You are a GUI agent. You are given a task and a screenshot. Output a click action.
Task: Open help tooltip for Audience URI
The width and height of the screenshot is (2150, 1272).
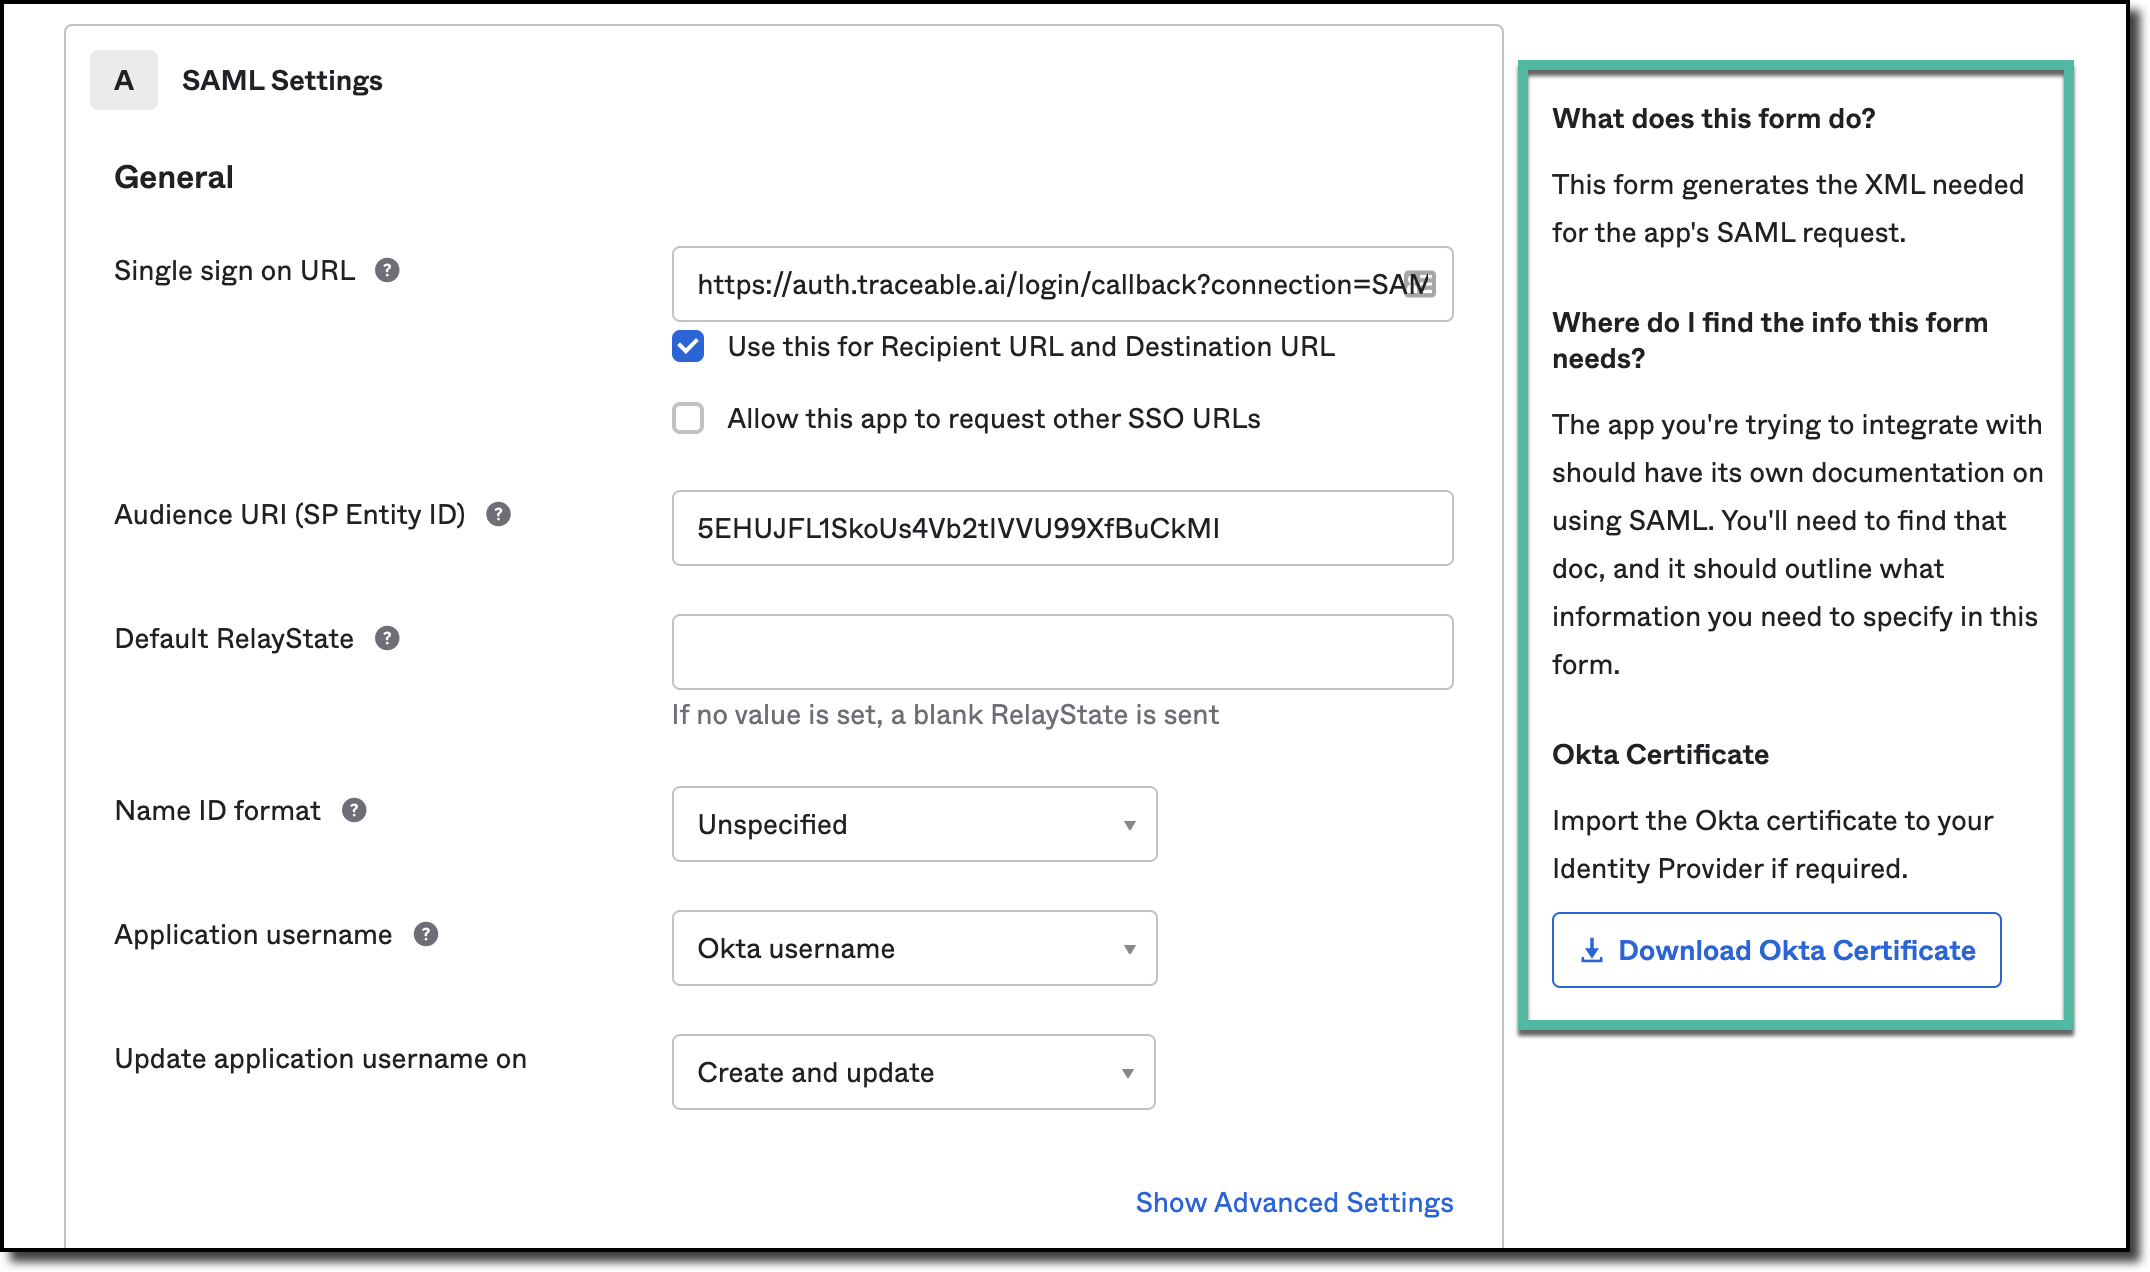[498, 514]
